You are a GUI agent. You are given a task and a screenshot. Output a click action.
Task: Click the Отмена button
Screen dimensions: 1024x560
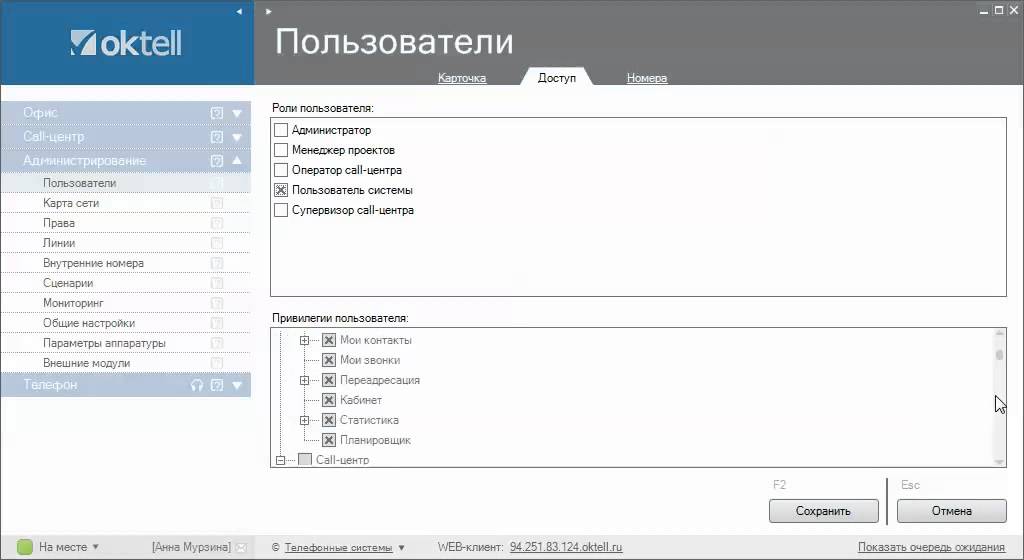click(x=952, y=511)
